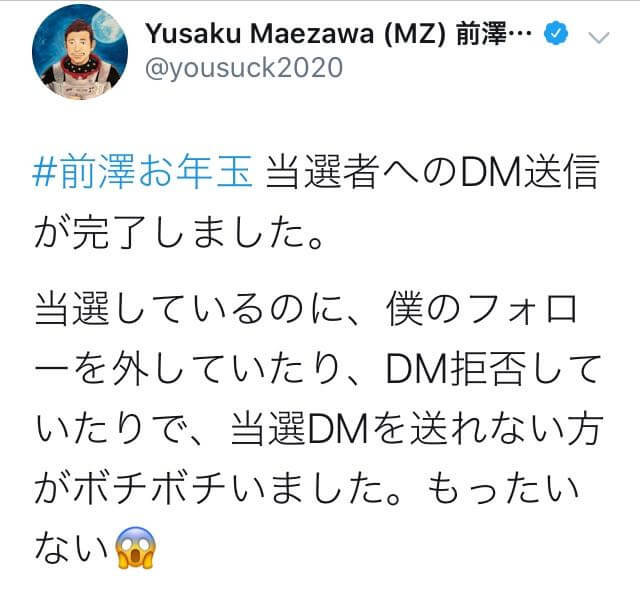This screenshot has height=591, width=640.
Task: Click the blue verified badge
Action: [x=556, y=34]
